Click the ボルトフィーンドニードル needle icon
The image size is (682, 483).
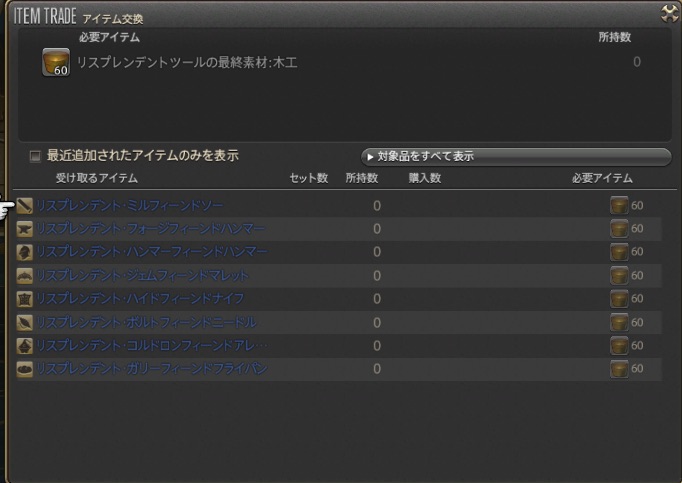point(25,322)
